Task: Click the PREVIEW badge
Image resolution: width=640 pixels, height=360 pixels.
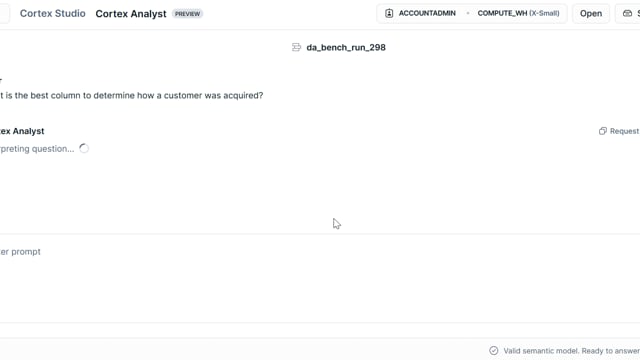Action: (x=187, y=14)
